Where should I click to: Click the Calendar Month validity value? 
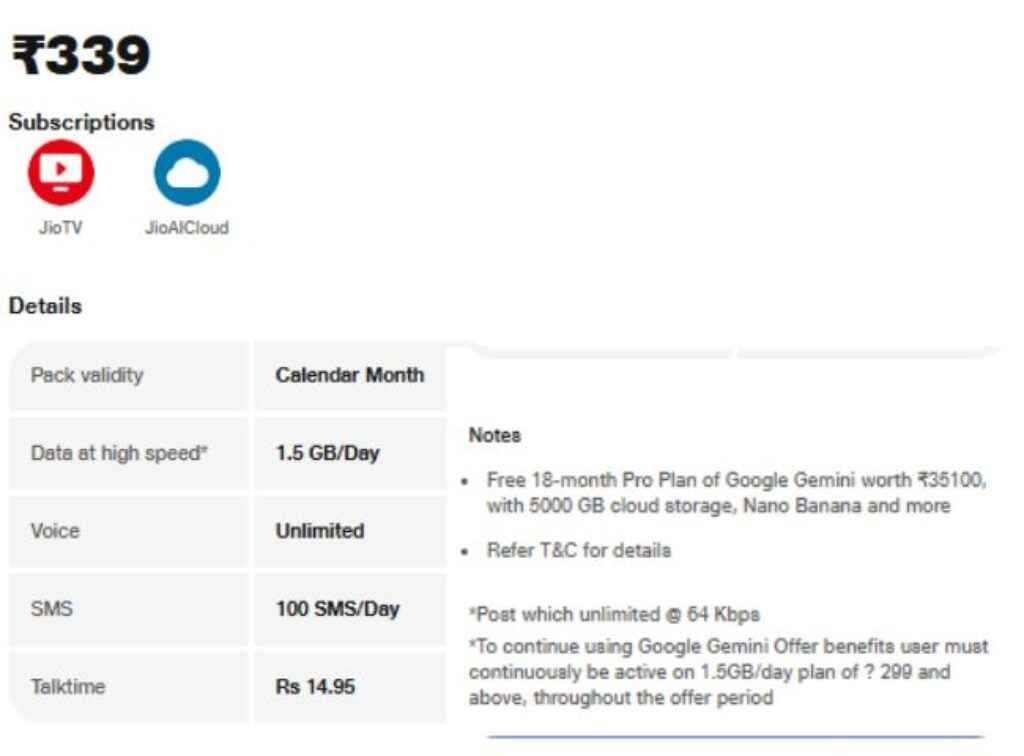349,377
